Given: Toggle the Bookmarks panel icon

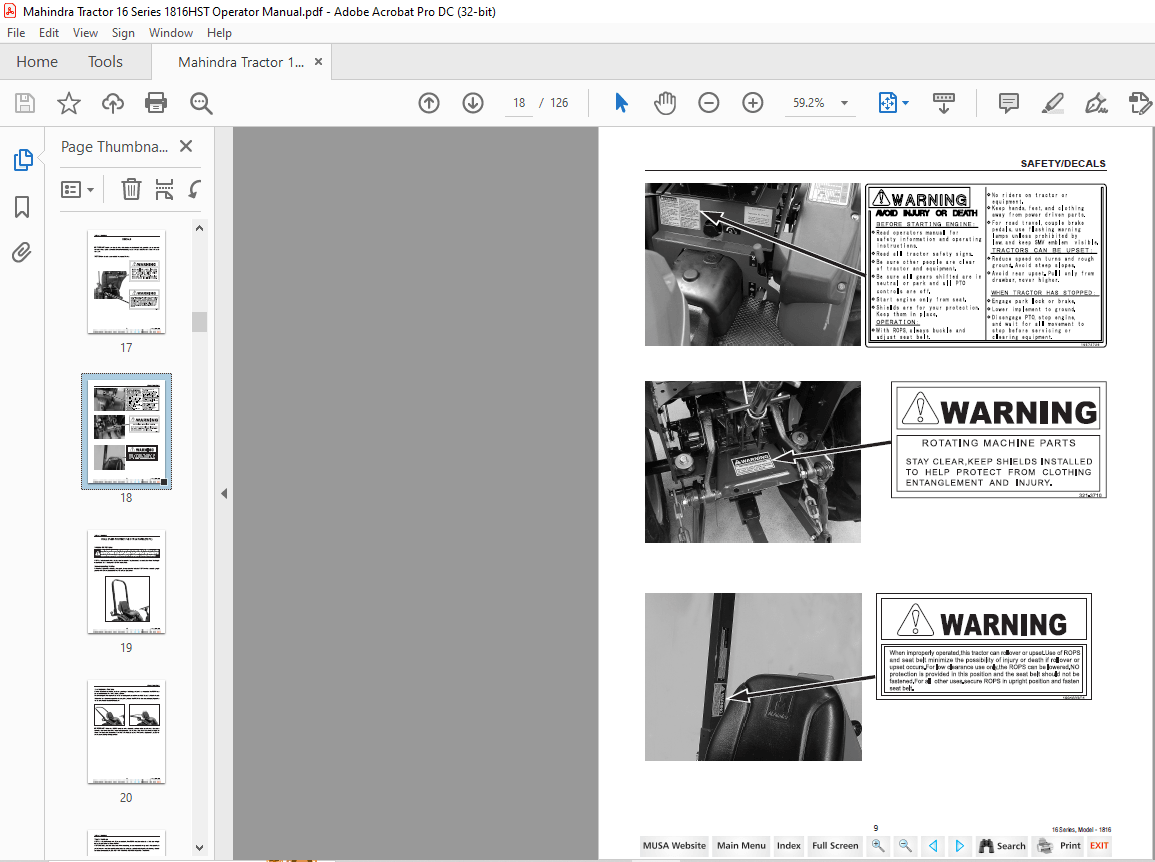Looking at the screenshot, I should tap(22, 207).
